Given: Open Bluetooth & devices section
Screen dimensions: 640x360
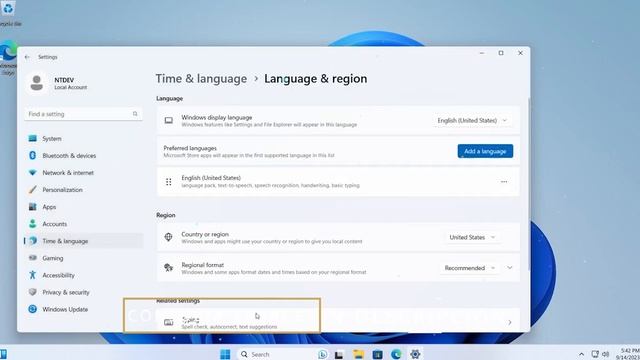Looking at the screenshot, I should pyautogui.click(x=84, y=156).
